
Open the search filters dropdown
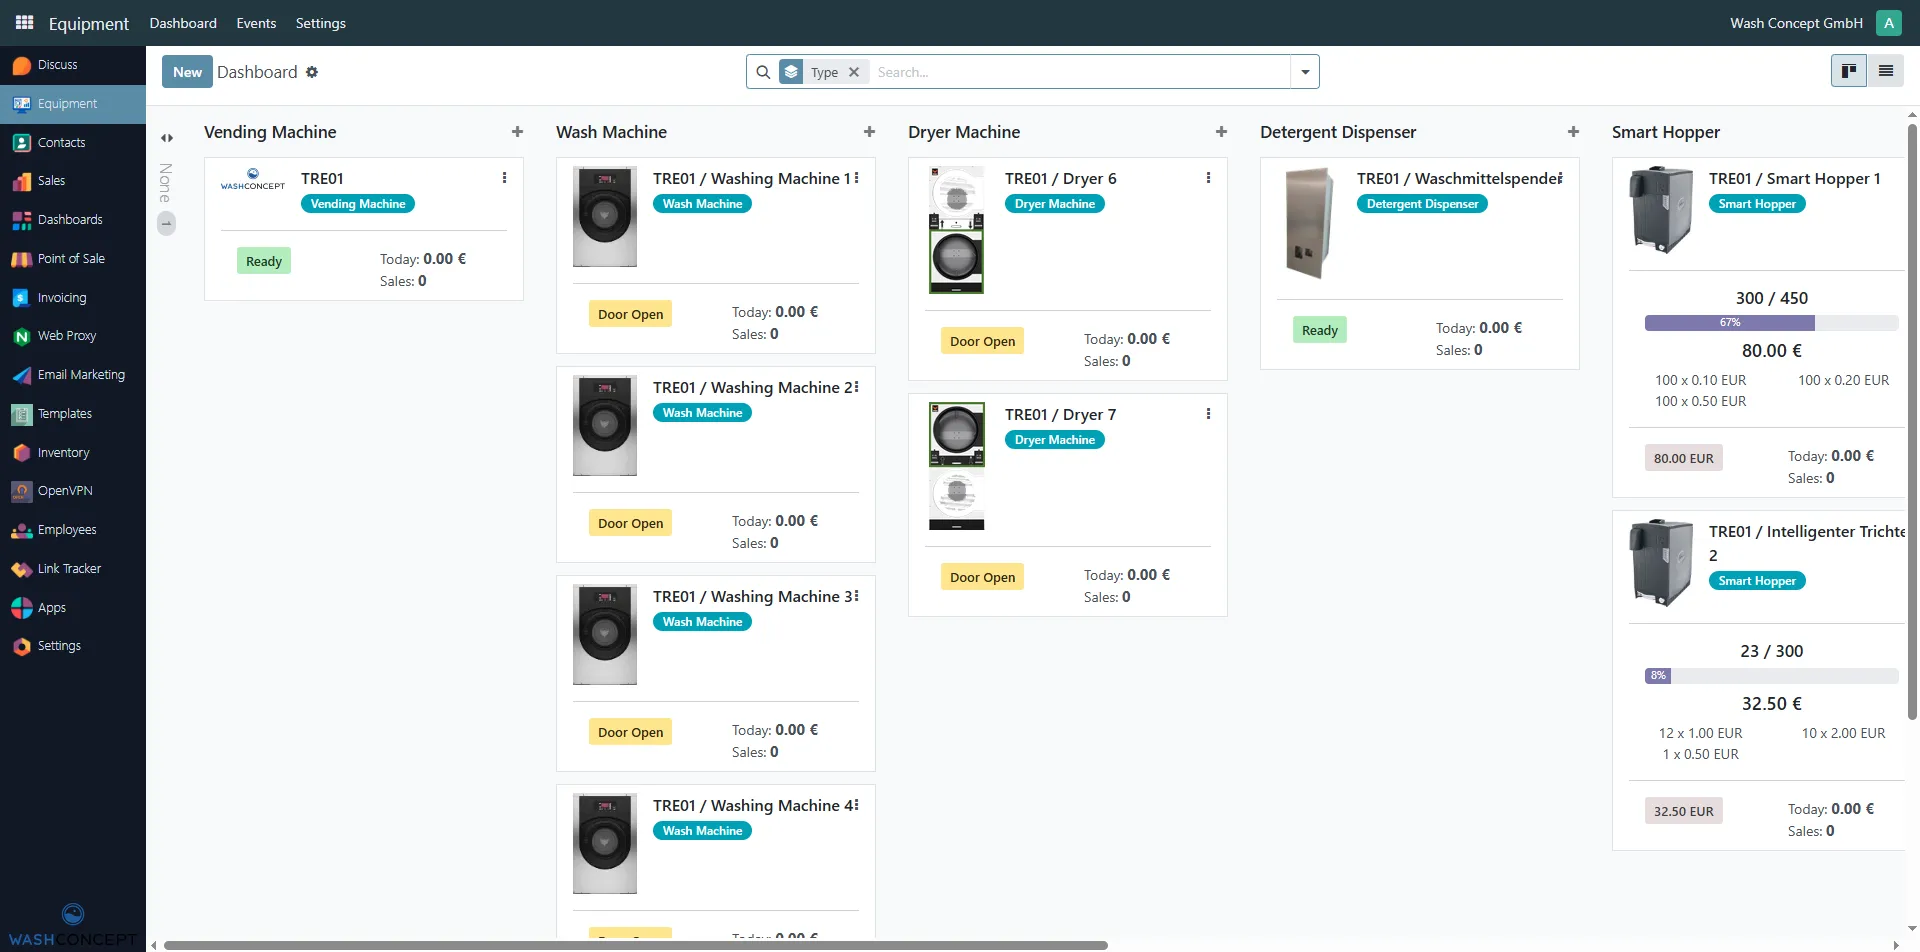tap(1305, 71)
